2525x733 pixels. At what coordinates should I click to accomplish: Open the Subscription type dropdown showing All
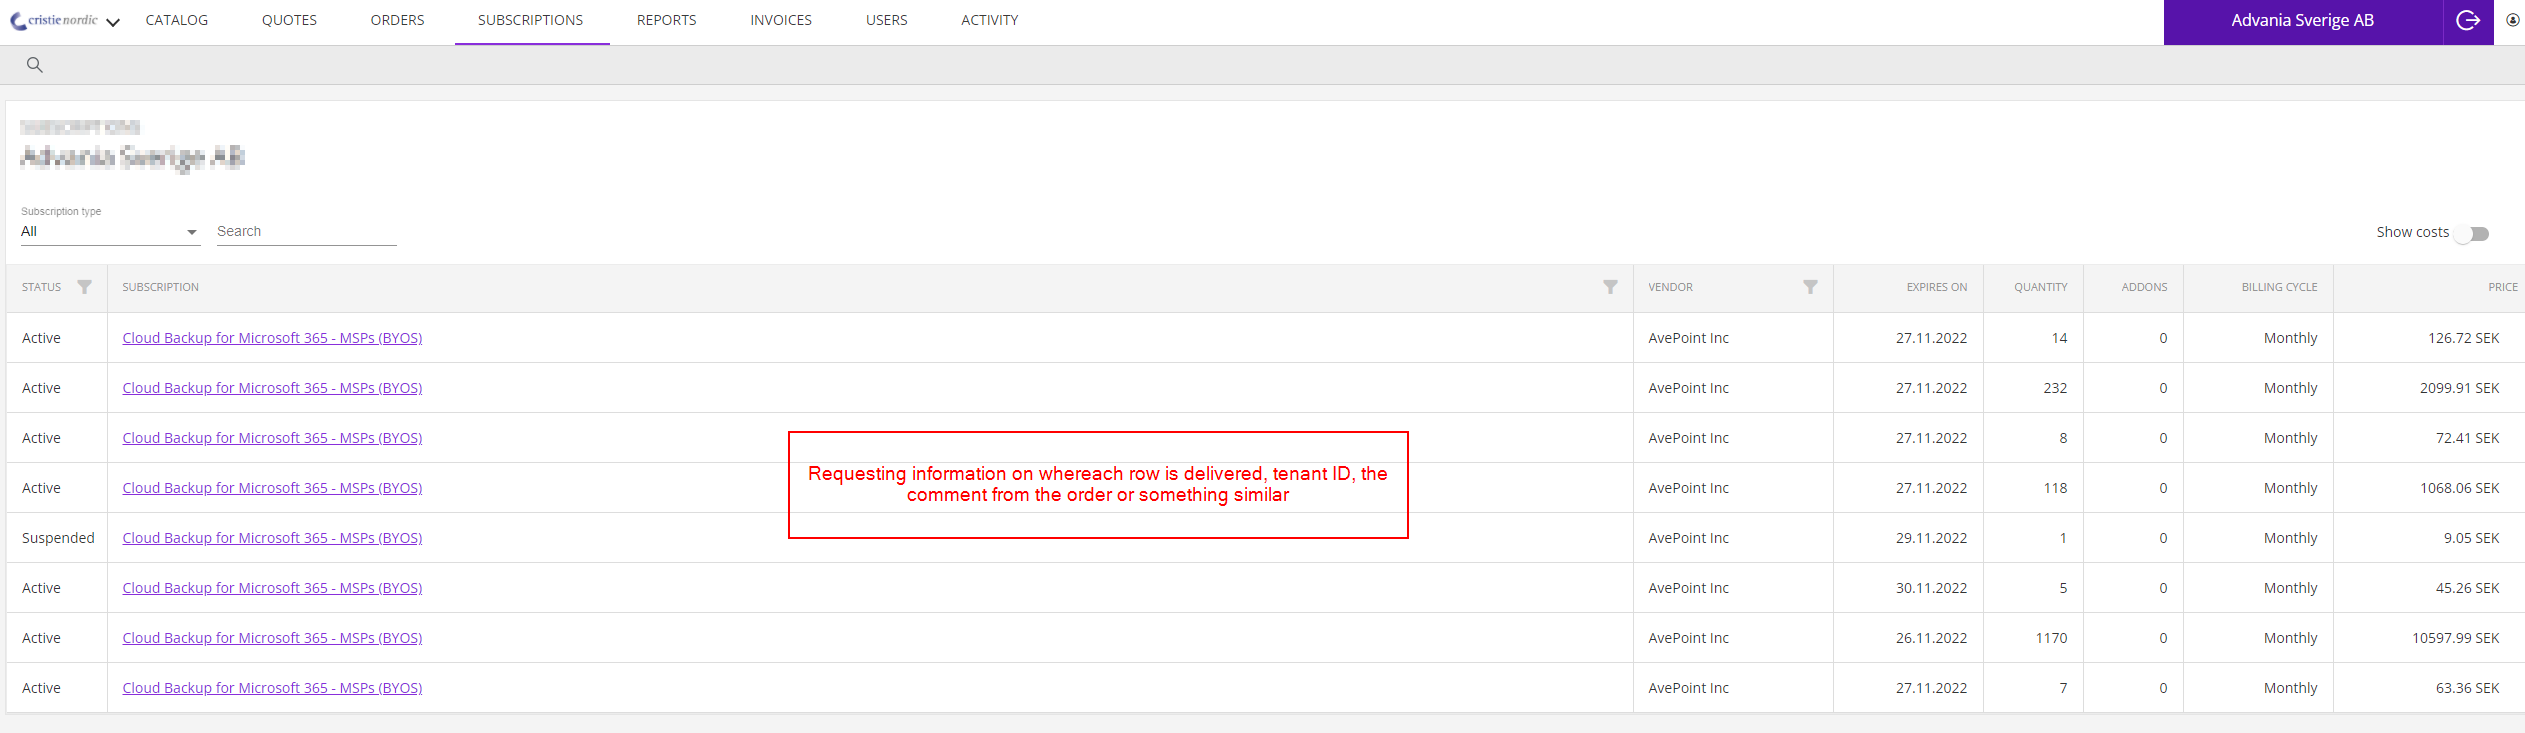pyautogui.click(x=110, y=232)
